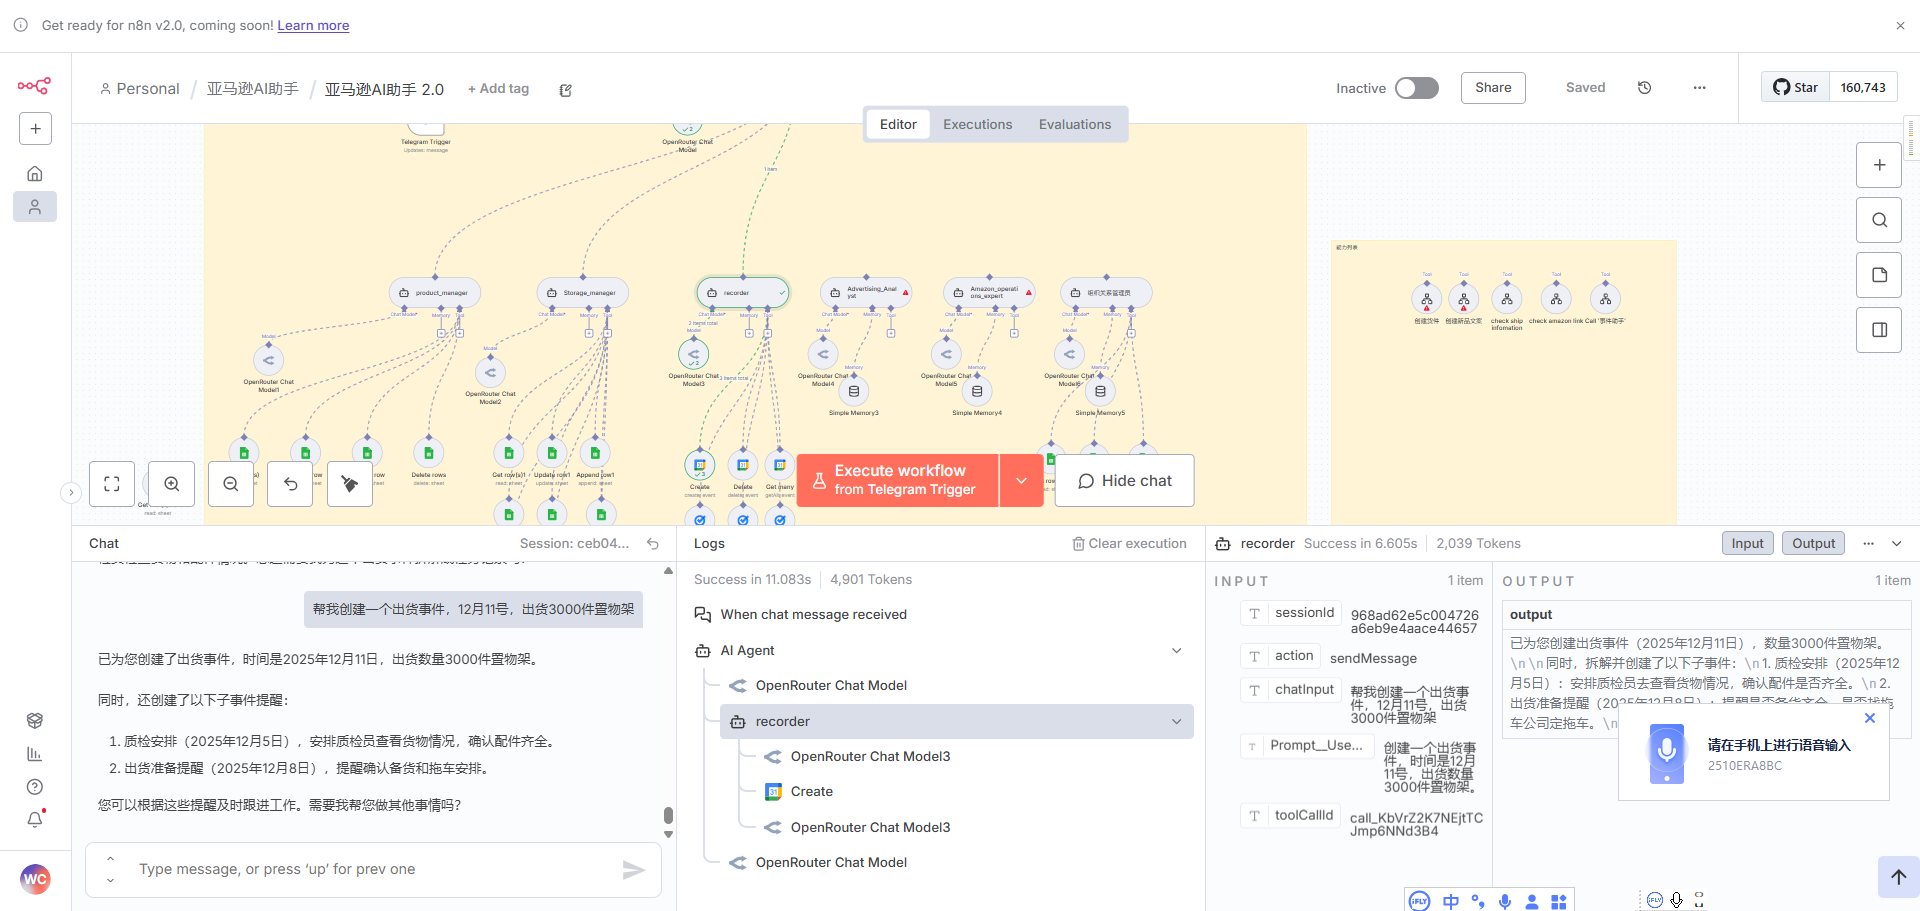Viewport: 1920px width, 911px height.
Task: Click the zoom to fit canvas icon
Action: (x=112, y=484)
